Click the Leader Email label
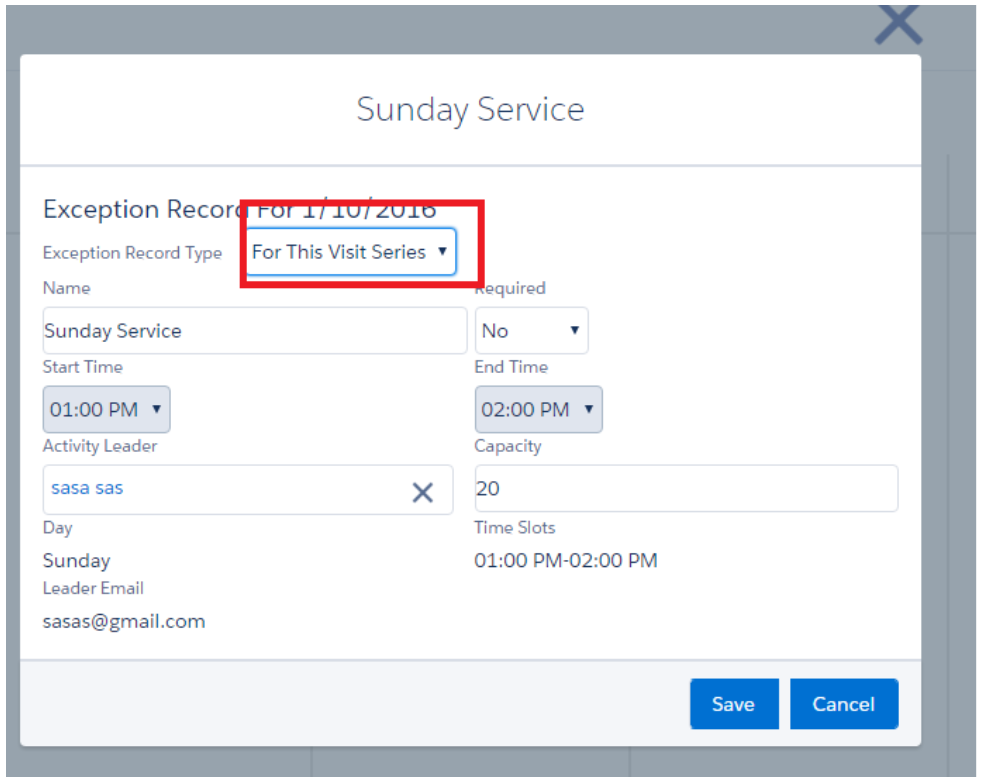Viewport: 982px width, 781px height. click(x=93, y=588)
